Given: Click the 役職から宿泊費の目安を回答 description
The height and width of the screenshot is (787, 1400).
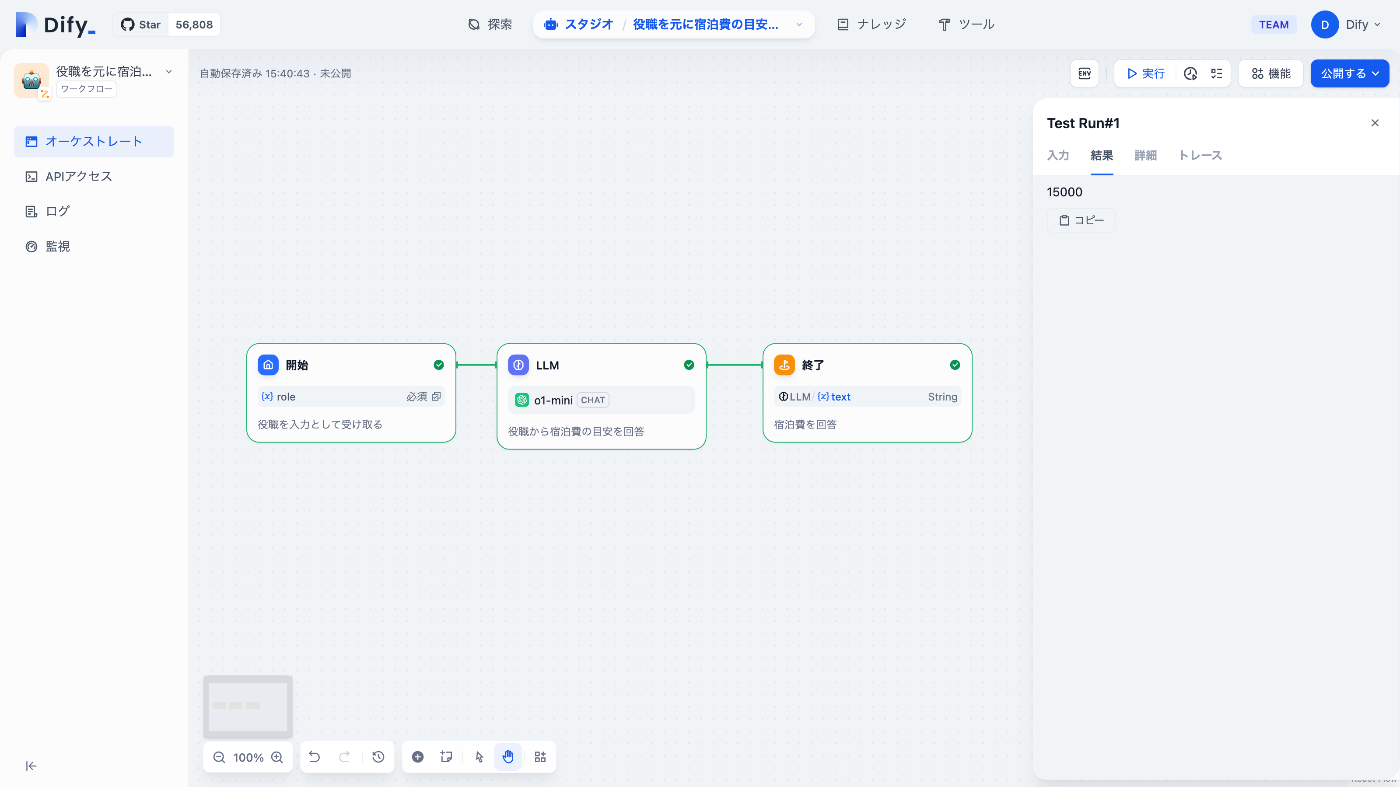Looking at the screenshot, I should click(x=576, y=432).
